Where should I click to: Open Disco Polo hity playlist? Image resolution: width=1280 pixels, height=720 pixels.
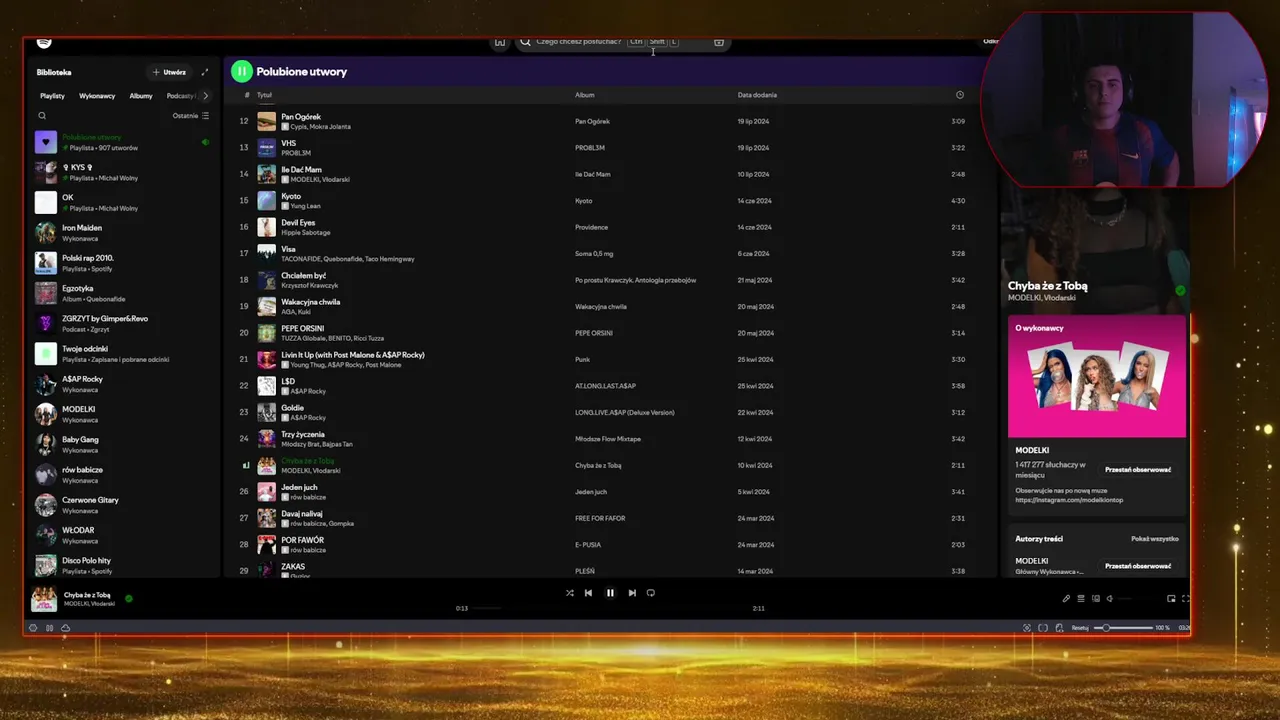[x=123, y=565]
